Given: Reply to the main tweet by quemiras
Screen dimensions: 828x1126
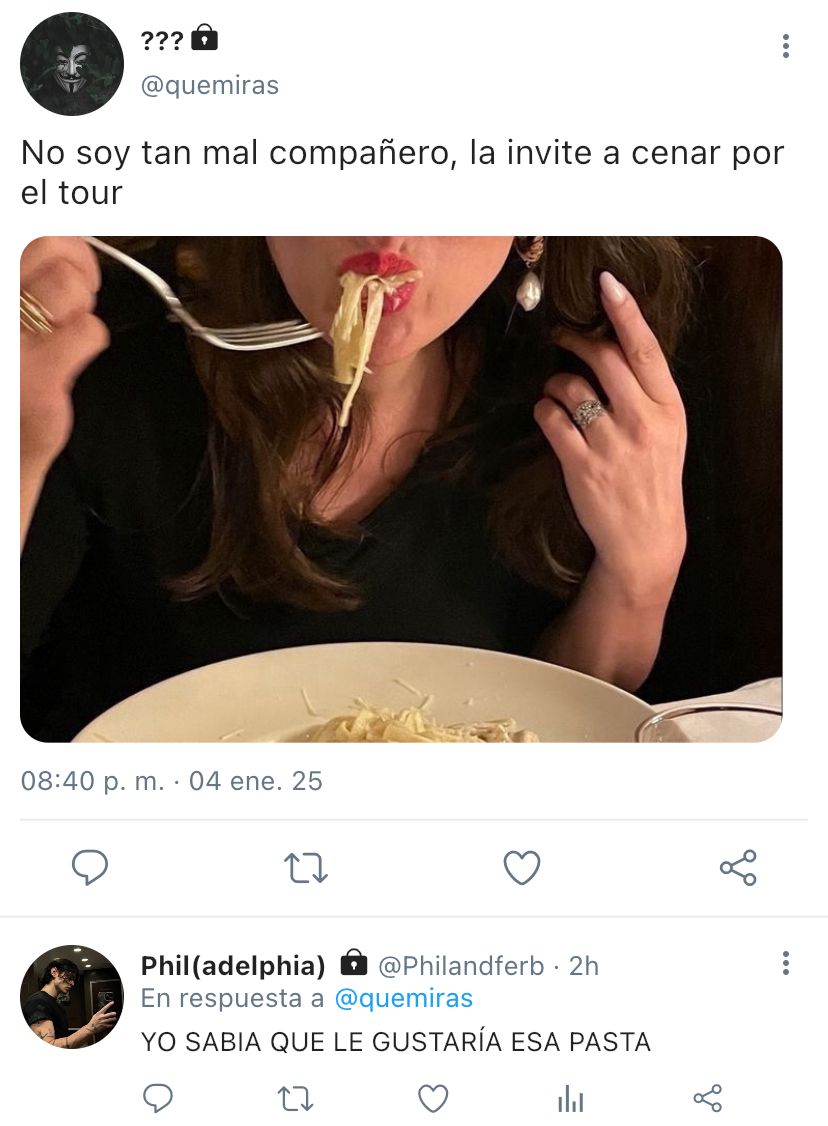Looking at the screenshot, I should [90, 867].
